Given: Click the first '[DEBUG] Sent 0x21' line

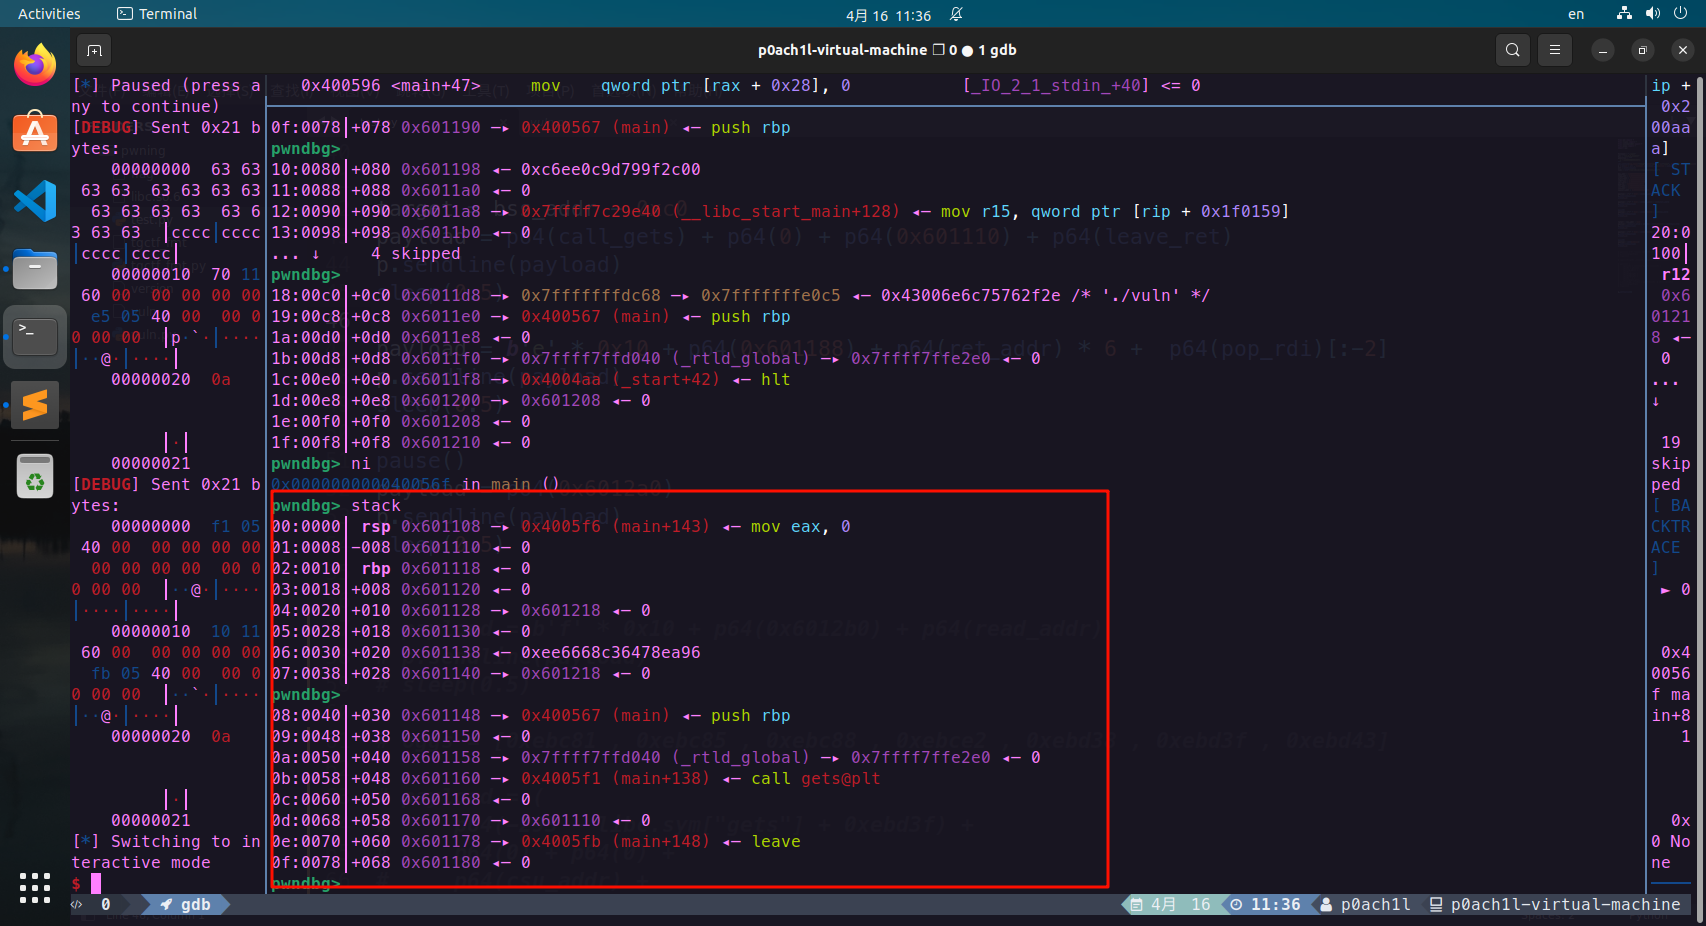Looking at the screenshot, I should click(x=166, y=138).
